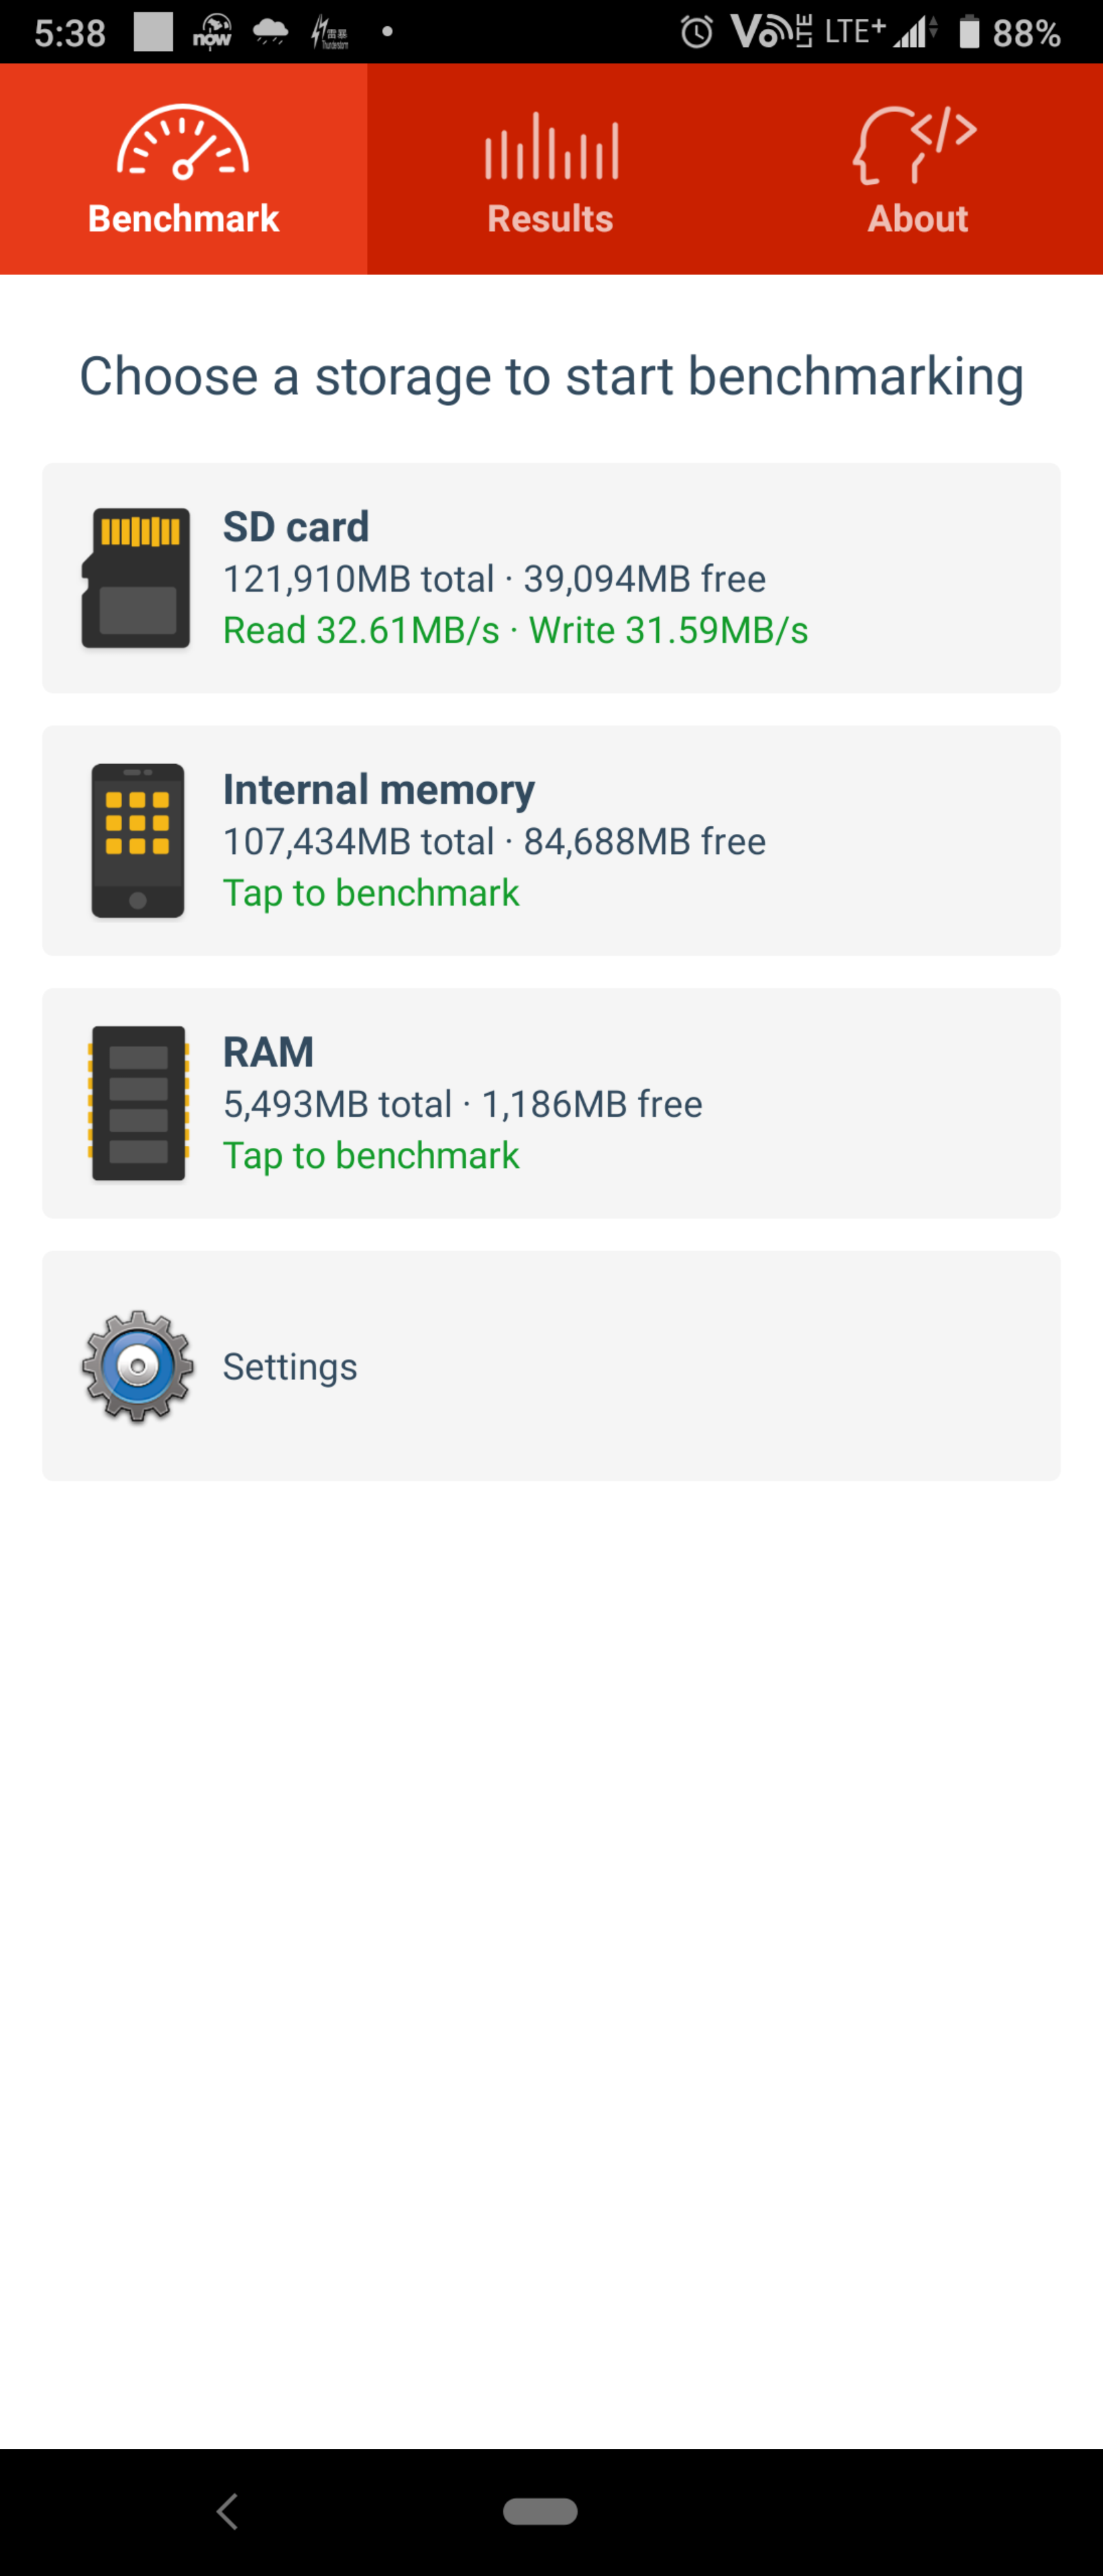Tap the battery status icon

[x=969, y=32]
